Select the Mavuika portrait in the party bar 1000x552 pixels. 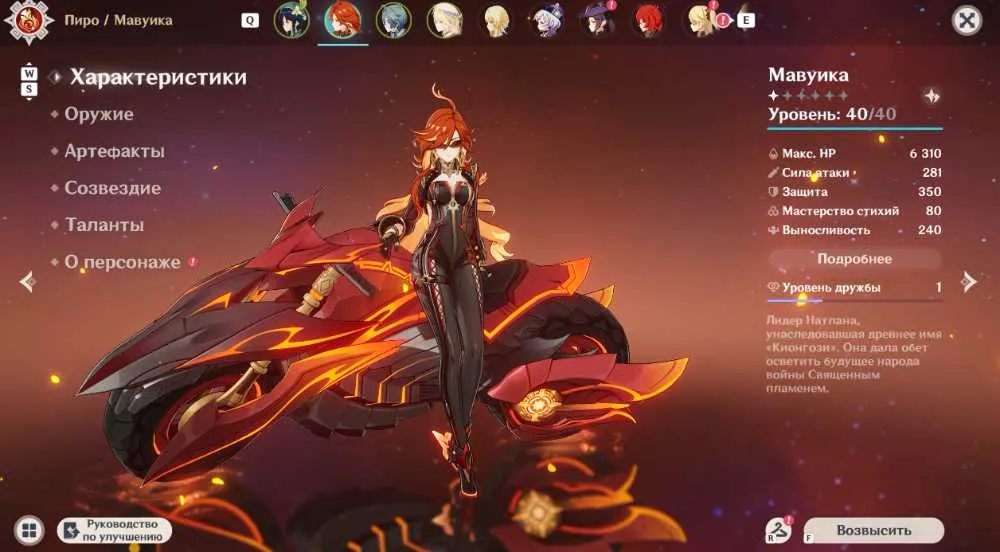342,20
